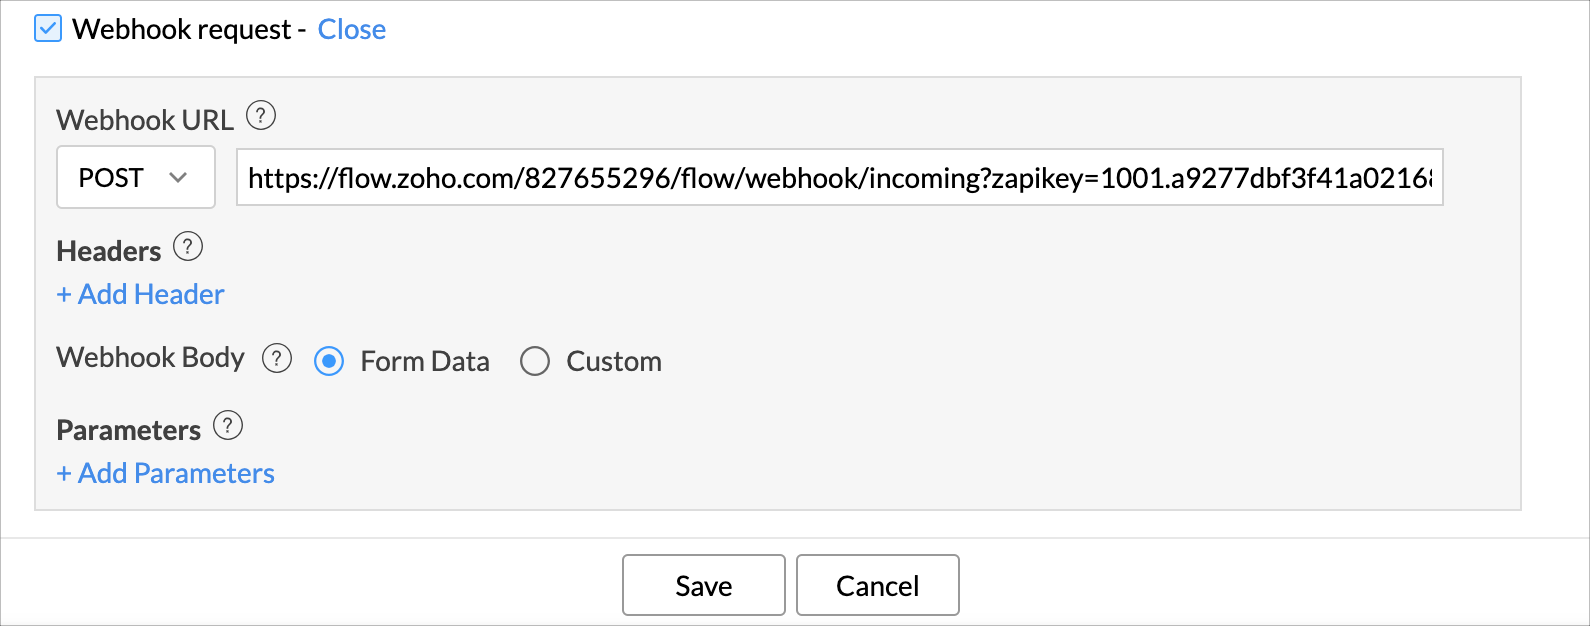The image size is (1590, 626).
Task: Click the Webhook request label text
Action: (x=182, y=29)
